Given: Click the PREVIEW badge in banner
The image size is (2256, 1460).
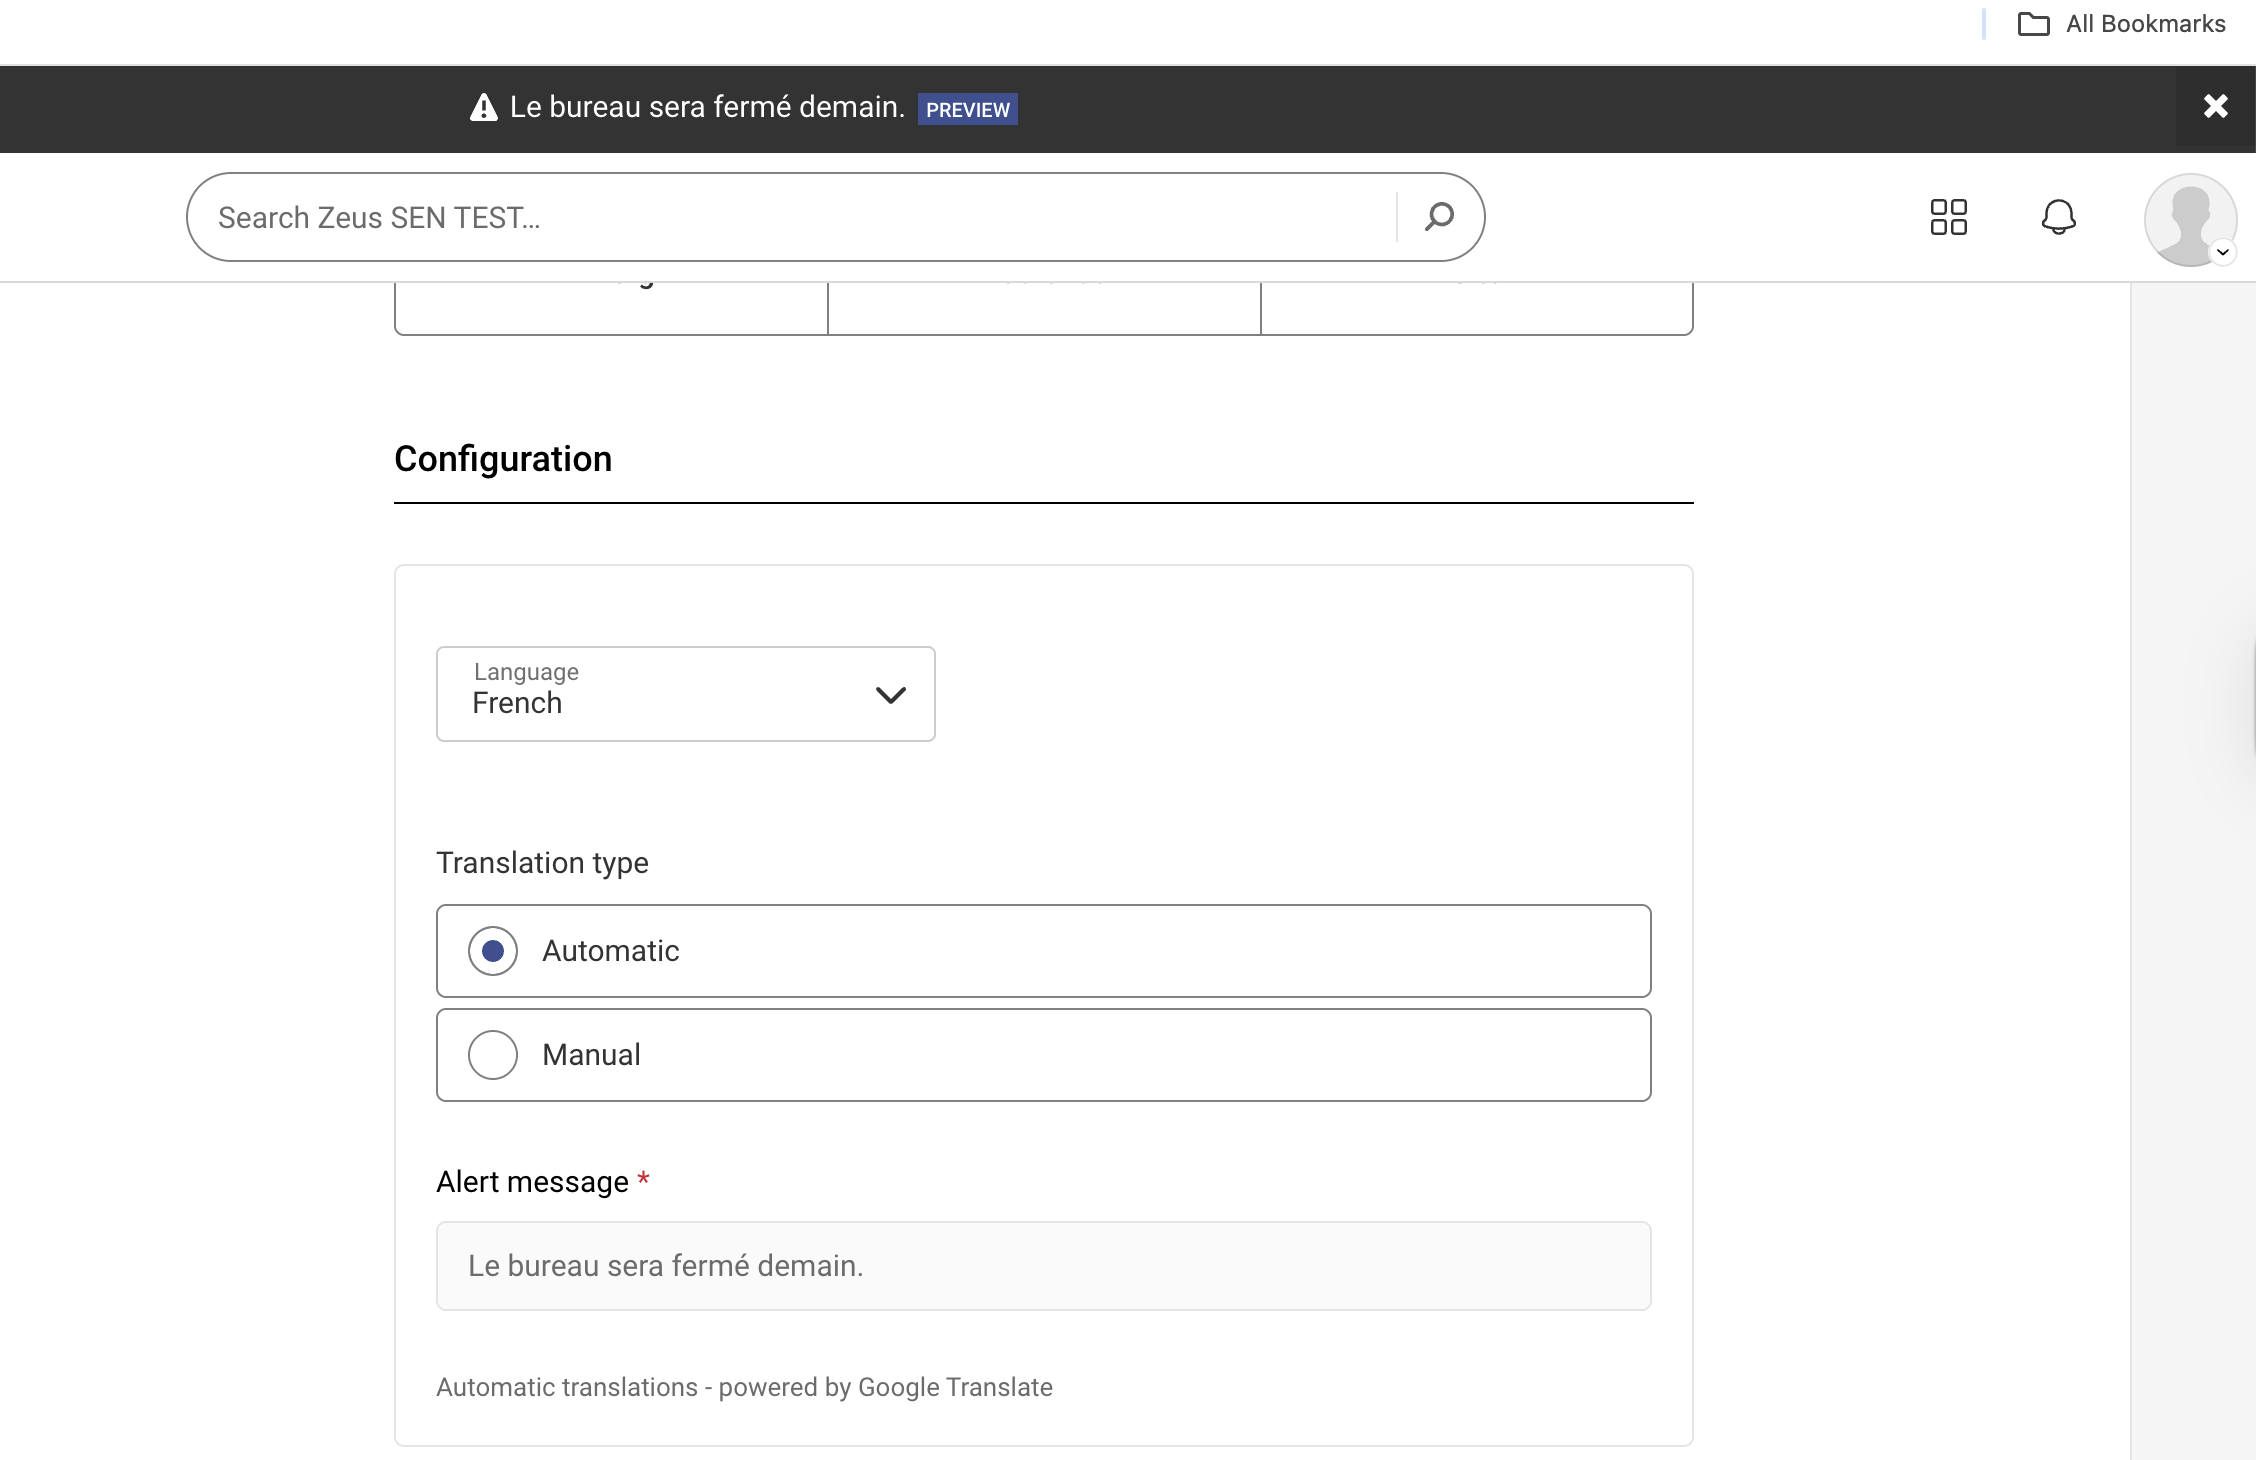Looking at the screenshot, I should click(x=967, y=109).
